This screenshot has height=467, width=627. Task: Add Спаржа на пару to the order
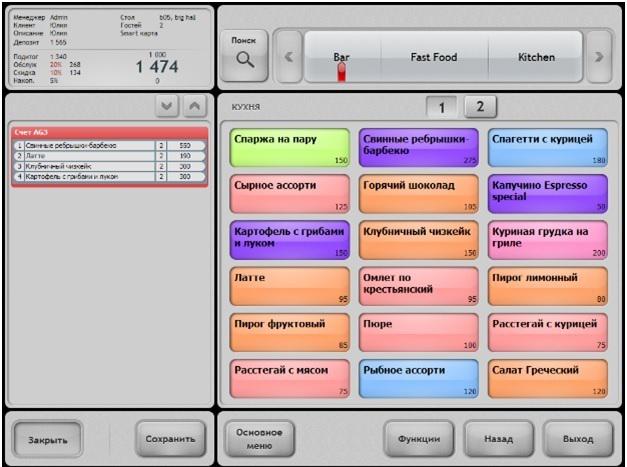tap(290, 148)
